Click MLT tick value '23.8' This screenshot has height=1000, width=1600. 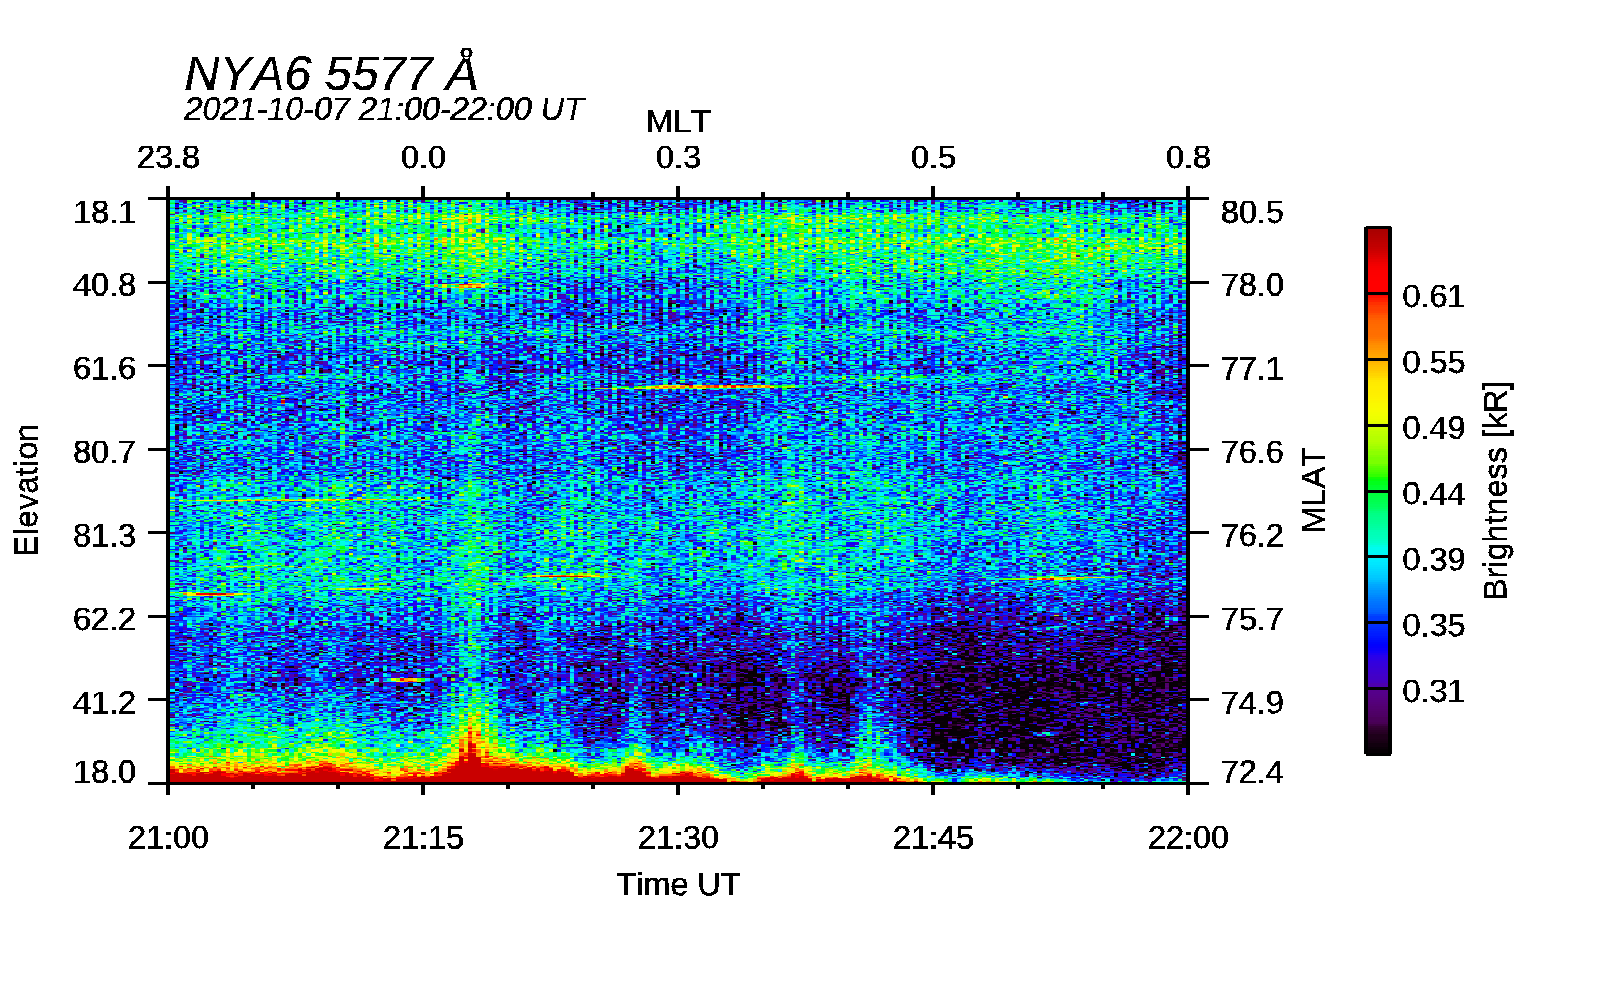[168, 157]
